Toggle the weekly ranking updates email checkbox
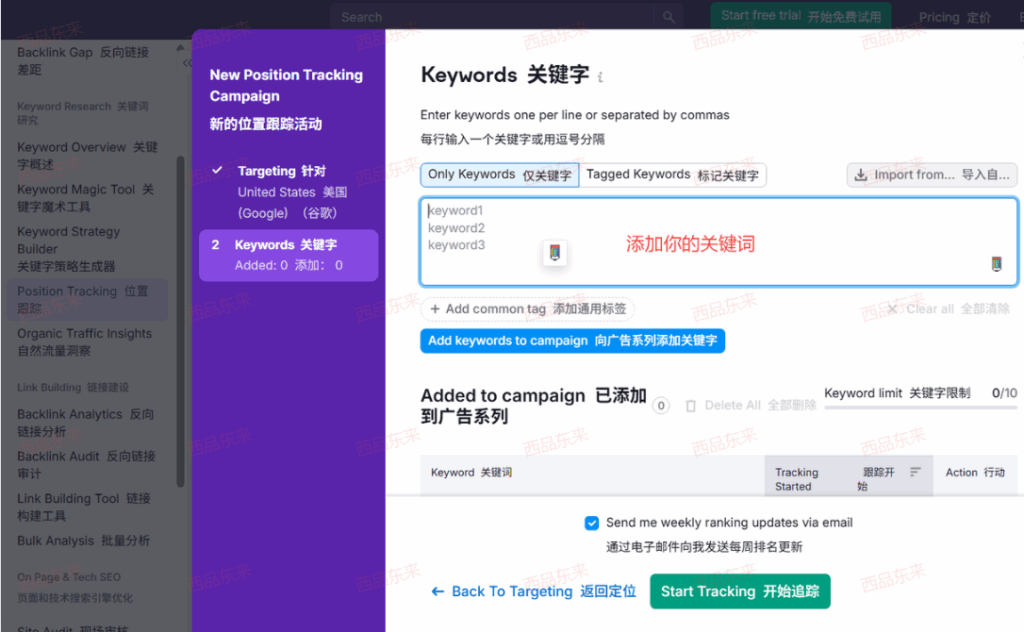The height and width of the screenshot is (632, 1024). [x=592, y=523]
